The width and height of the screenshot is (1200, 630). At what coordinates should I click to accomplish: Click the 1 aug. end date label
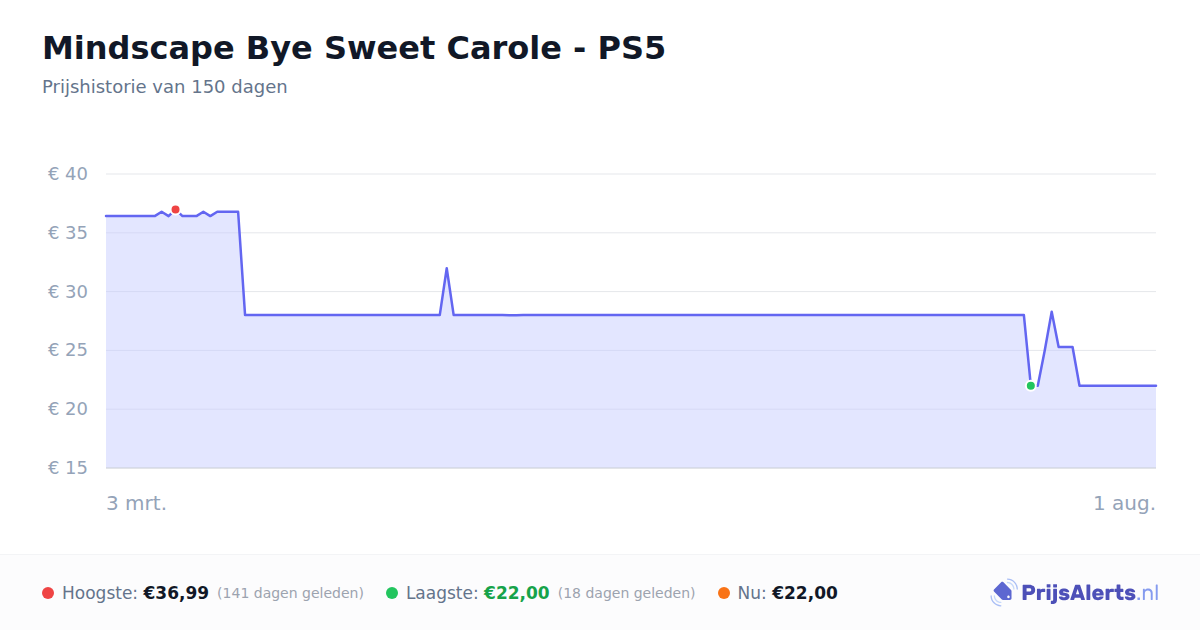(1124, 503)
